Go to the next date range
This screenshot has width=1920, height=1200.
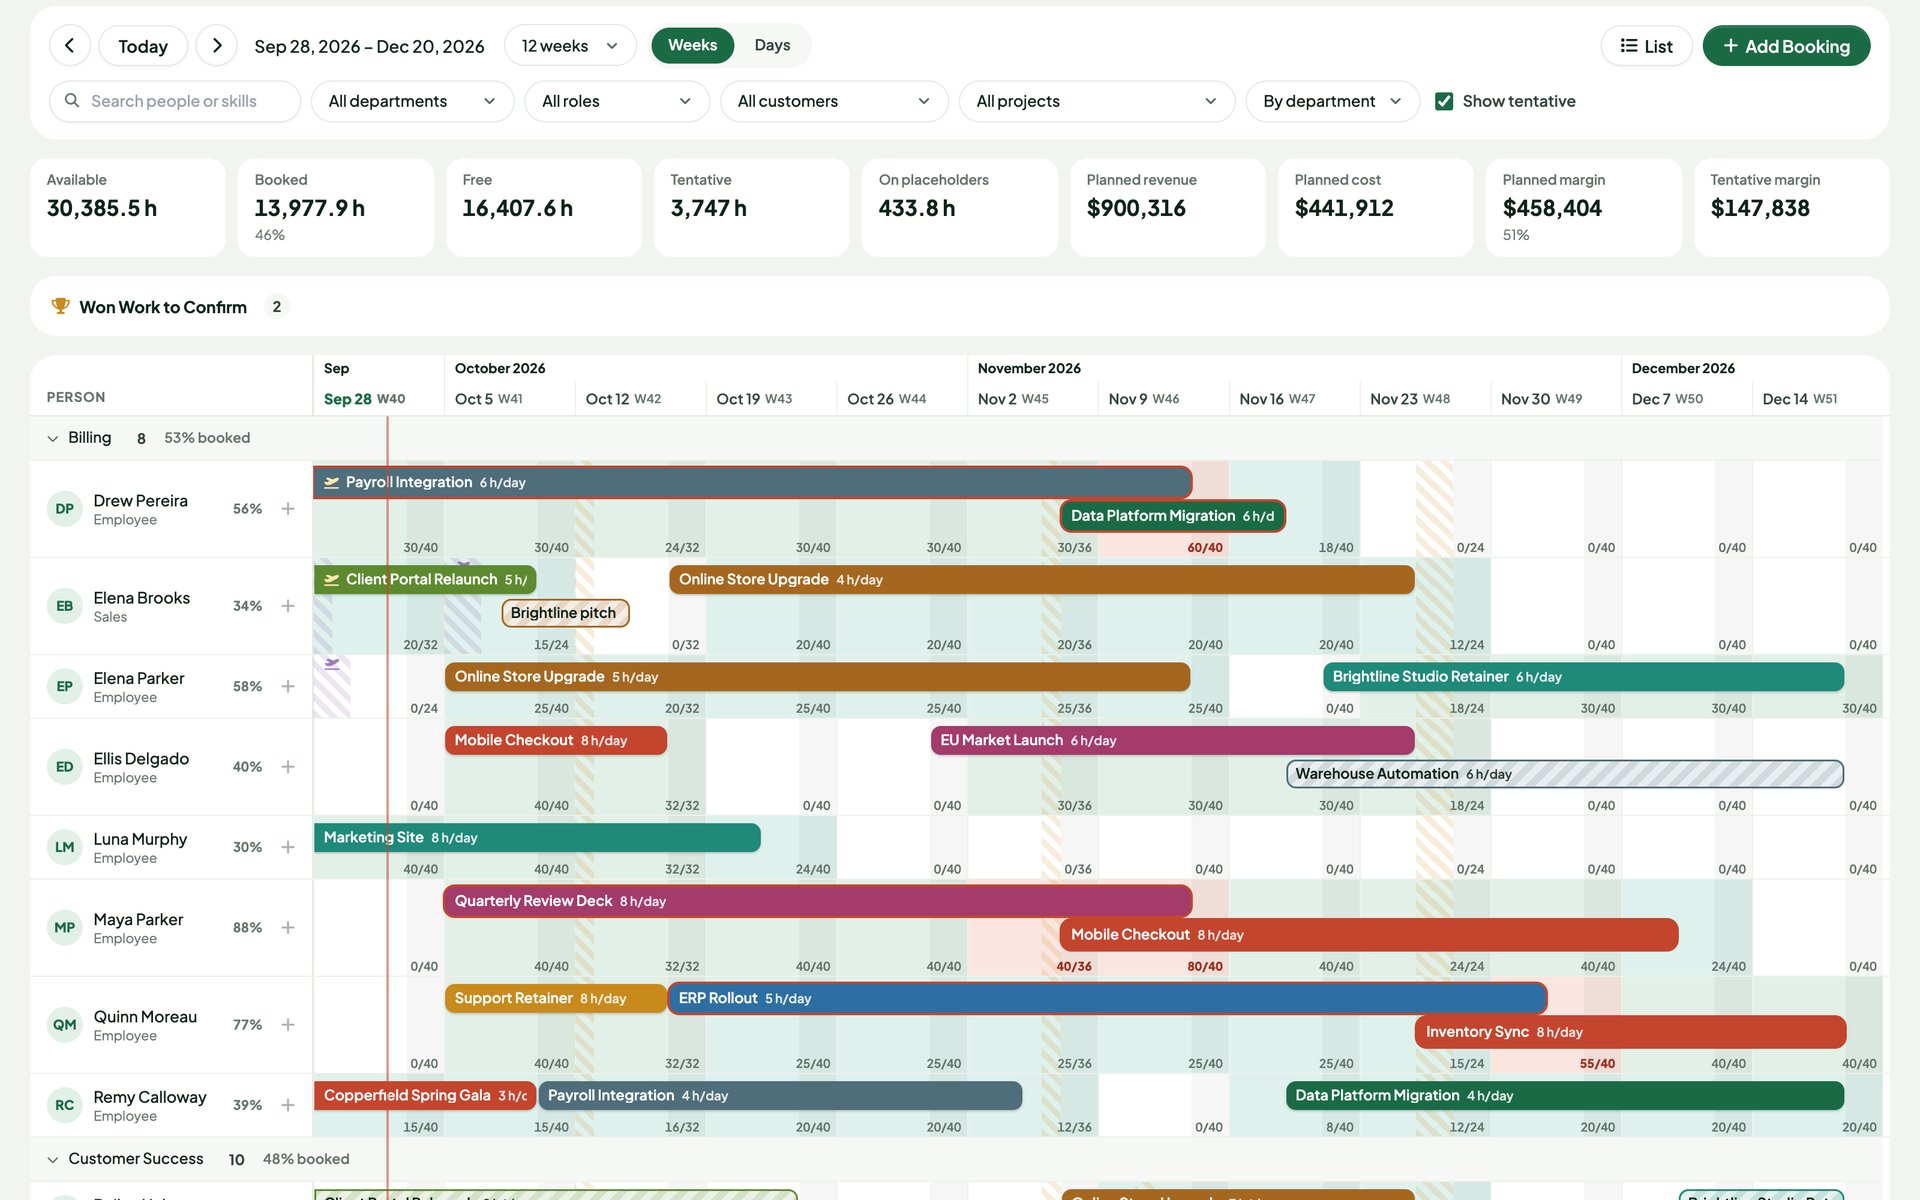(x=217, y=46)
